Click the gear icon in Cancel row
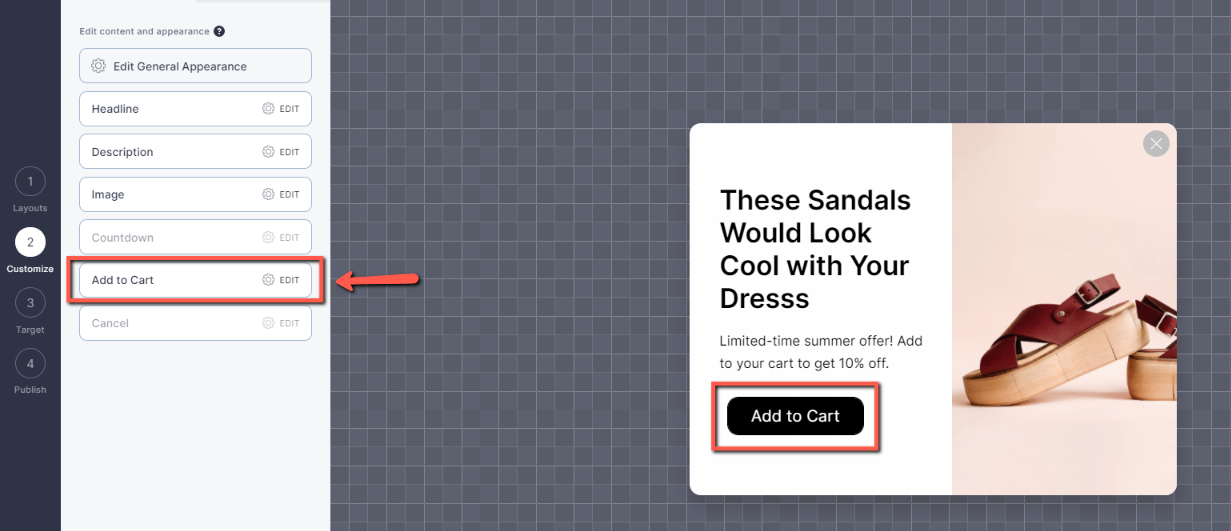This screenshot has width=1231, height=531. 268,323
